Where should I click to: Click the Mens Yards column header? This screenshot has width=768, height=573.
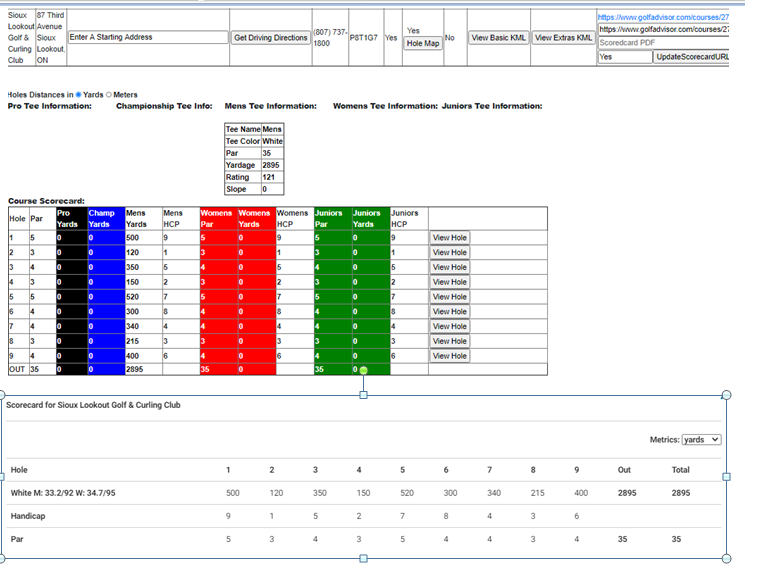144,218
